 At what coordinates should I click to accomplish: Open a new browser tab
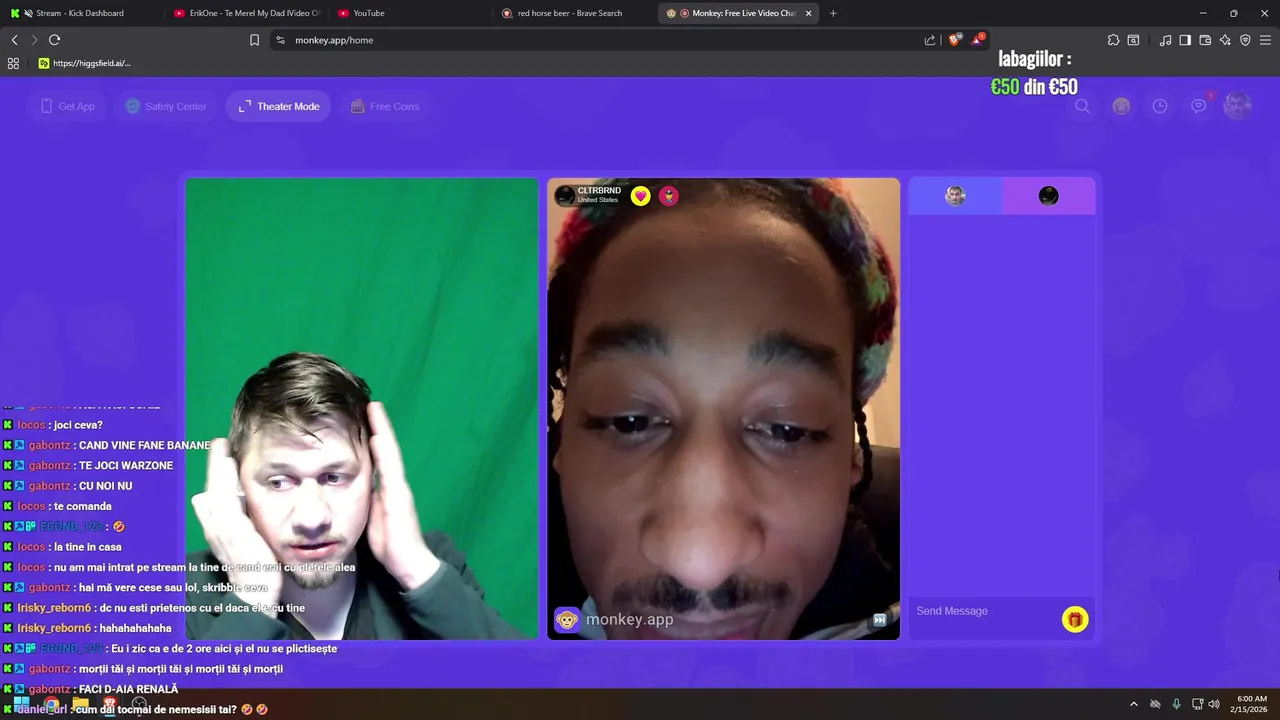[833, 13]
